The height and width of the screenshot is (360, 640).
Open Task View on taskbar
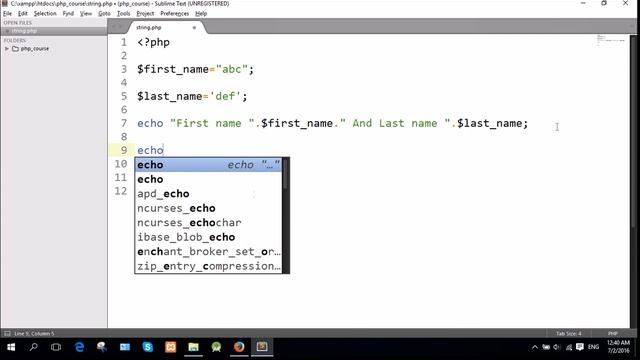(x=56, y=347)
